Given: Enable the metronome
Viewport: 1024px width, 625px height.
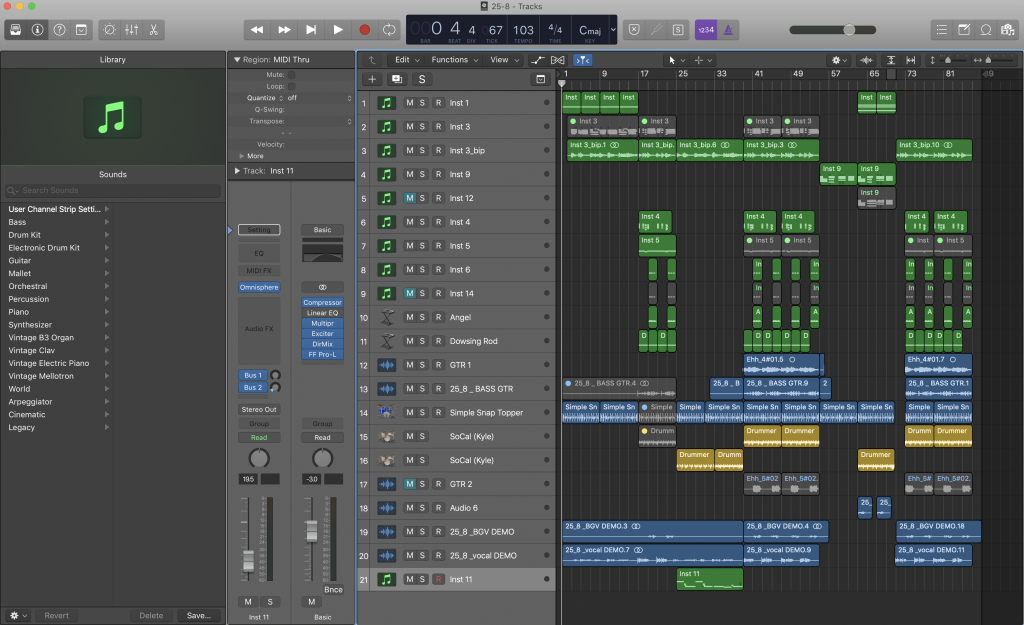Looking at the screenshot, I should click(x=729, y=30).
